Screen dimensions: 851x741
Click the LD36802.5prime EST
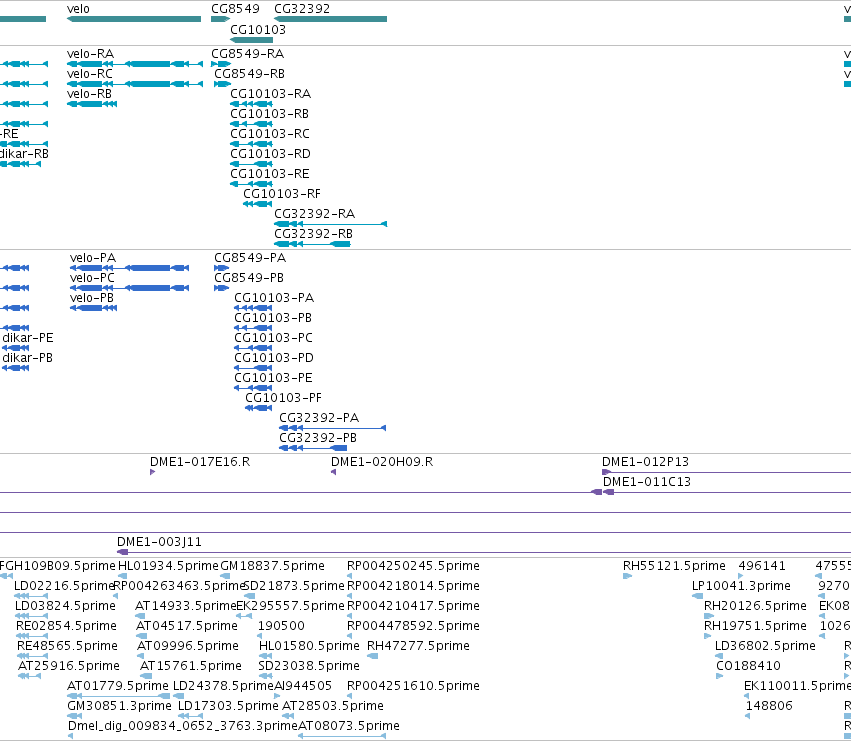pyautogui.click(x=719, y=656)
